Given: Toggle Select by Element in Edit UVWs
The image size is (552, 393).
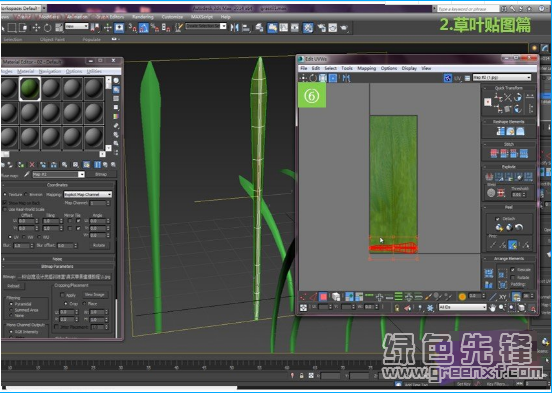Looking at the screenshot, I should click(x=335, y=297).
